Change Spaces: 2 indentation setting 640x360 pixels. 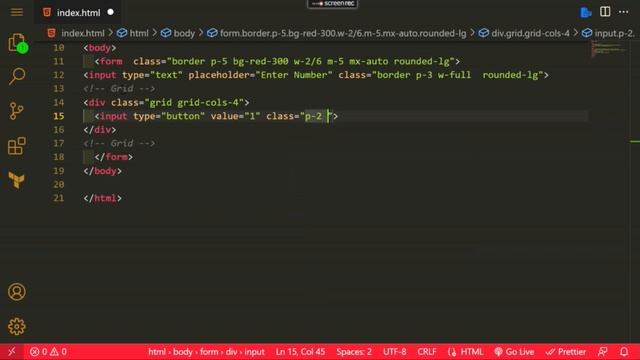(354, 351)
